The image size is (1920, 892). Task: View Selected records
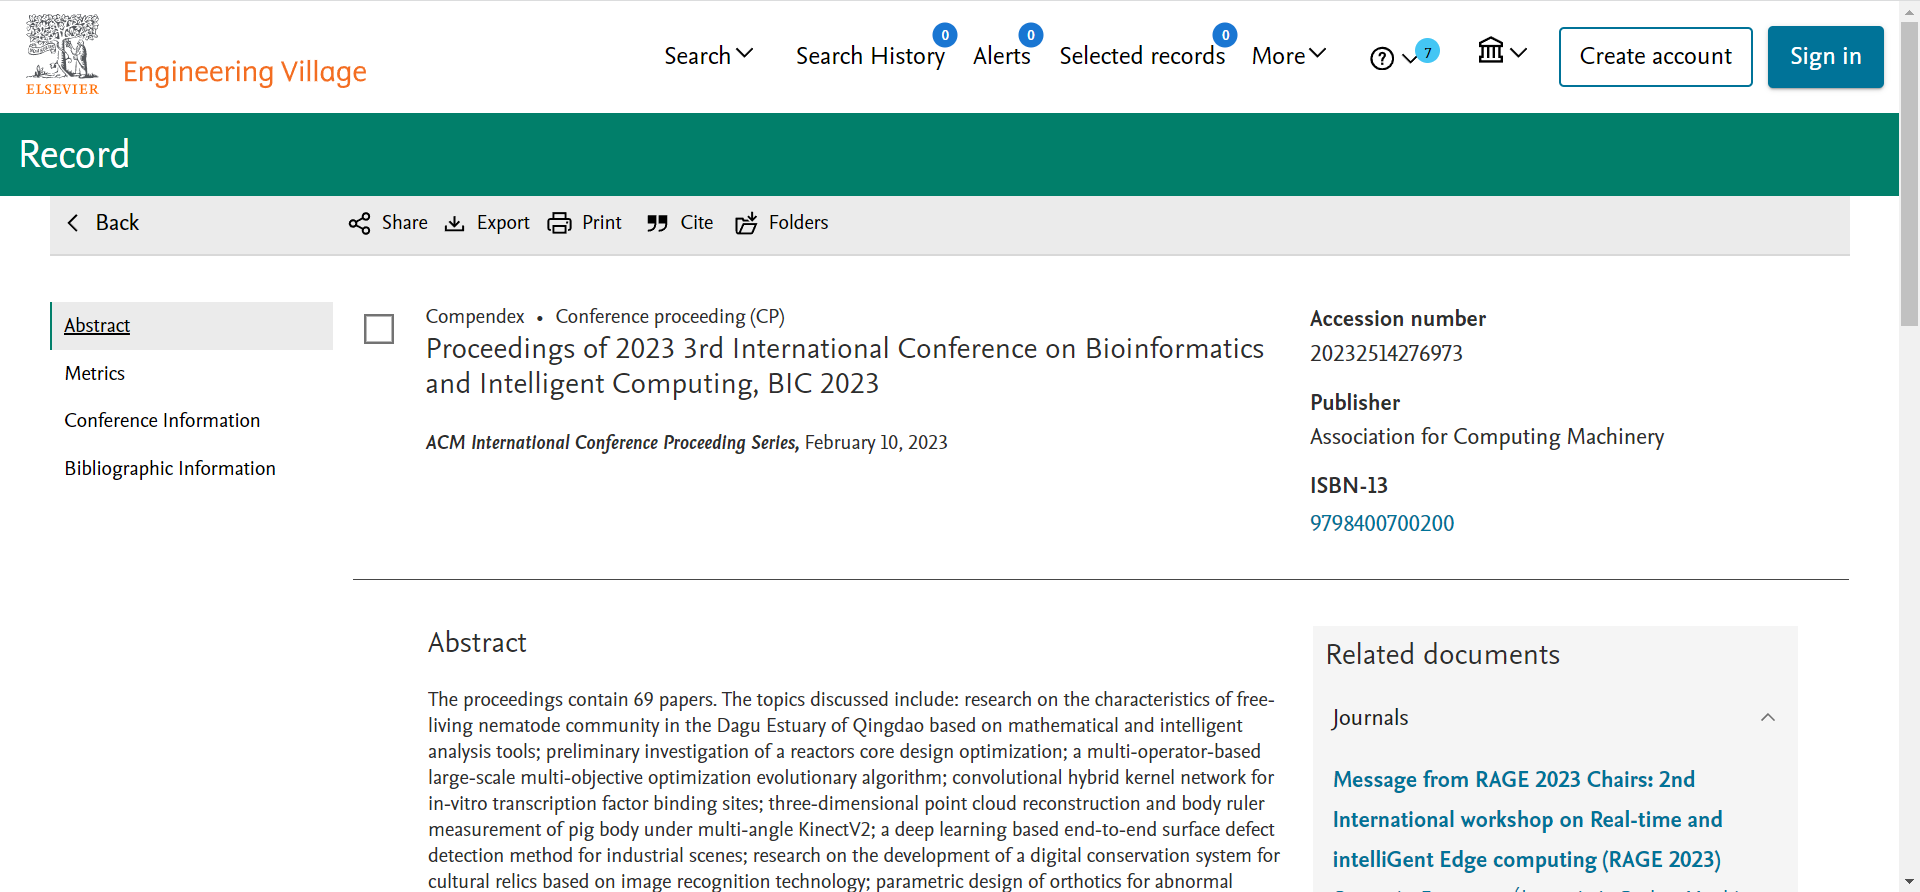pyautogui.click(x=1142, y=56)
